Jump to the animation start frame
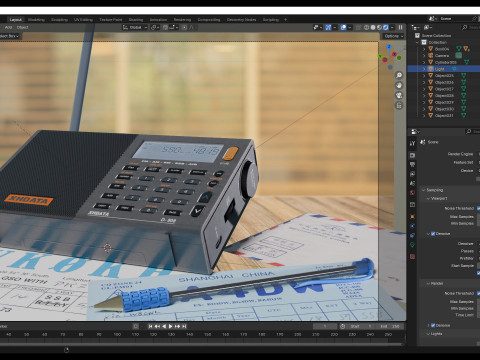 150,326
